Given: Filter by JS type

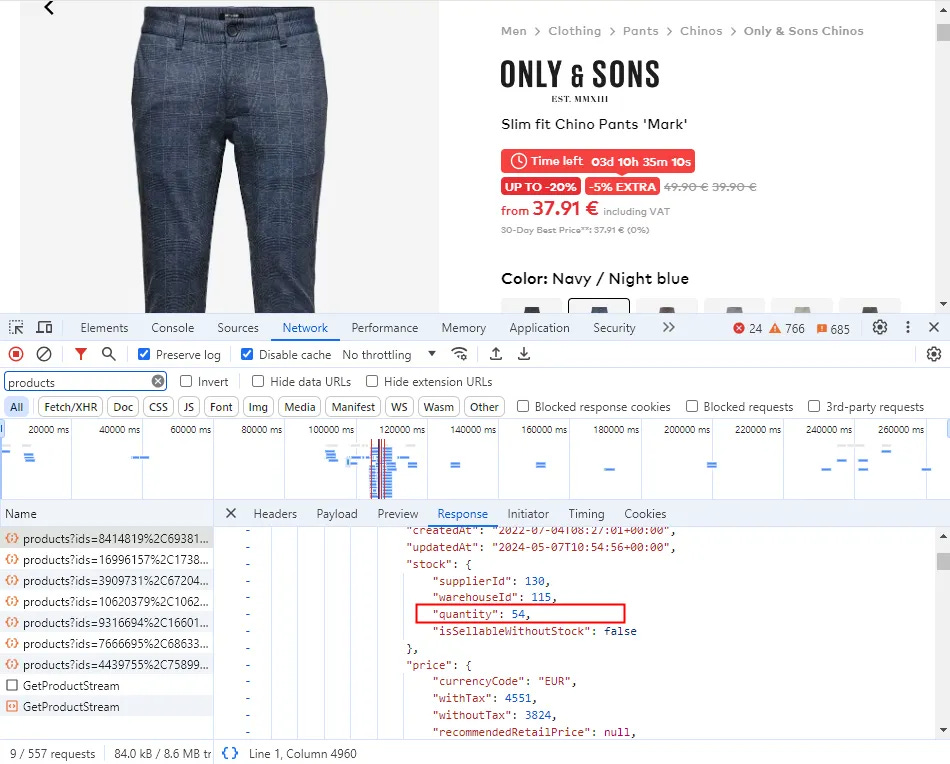Looking at the screenshot, I should pyautogui.click(x=188, y=407).
